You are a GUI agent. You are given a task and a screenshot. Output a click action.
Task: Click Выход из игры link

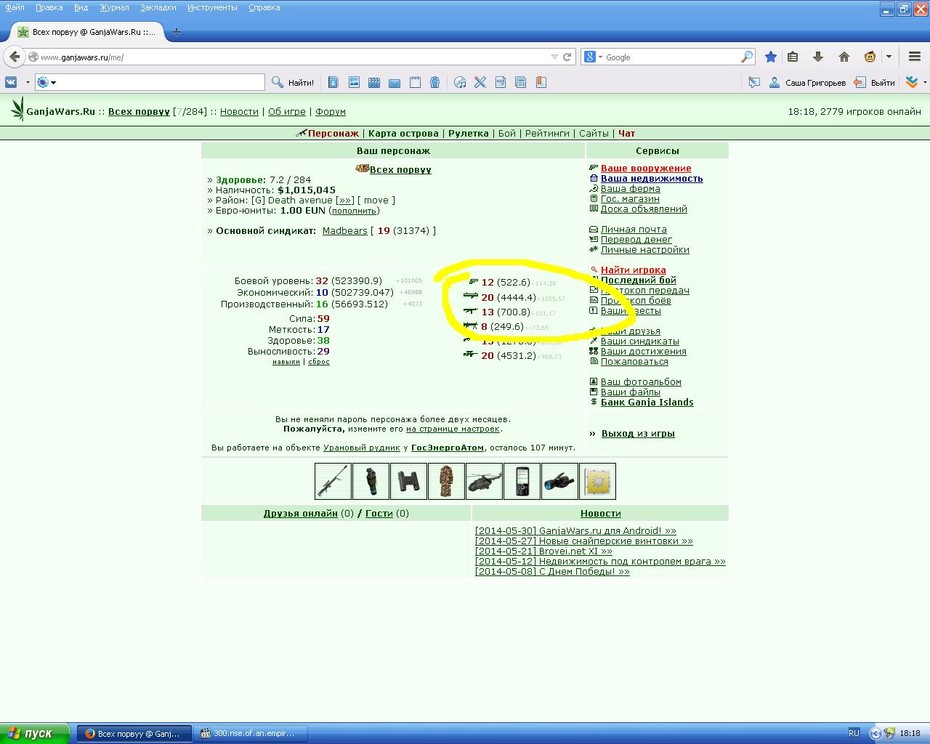638,434
